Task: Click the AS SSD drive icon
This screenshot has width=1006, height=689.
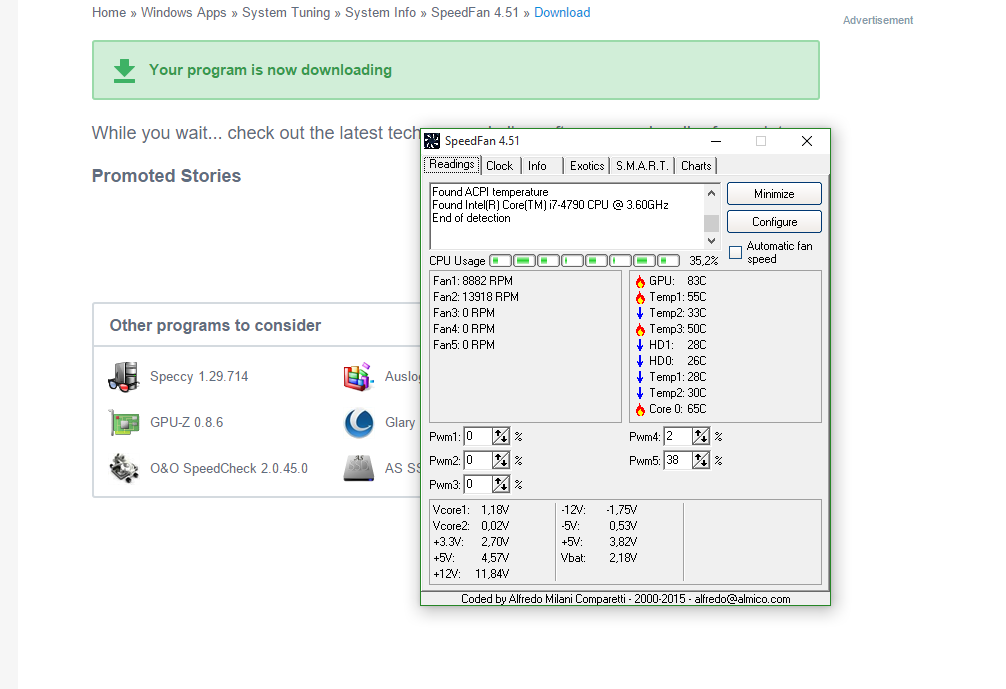Action: (x=359, y=468)
